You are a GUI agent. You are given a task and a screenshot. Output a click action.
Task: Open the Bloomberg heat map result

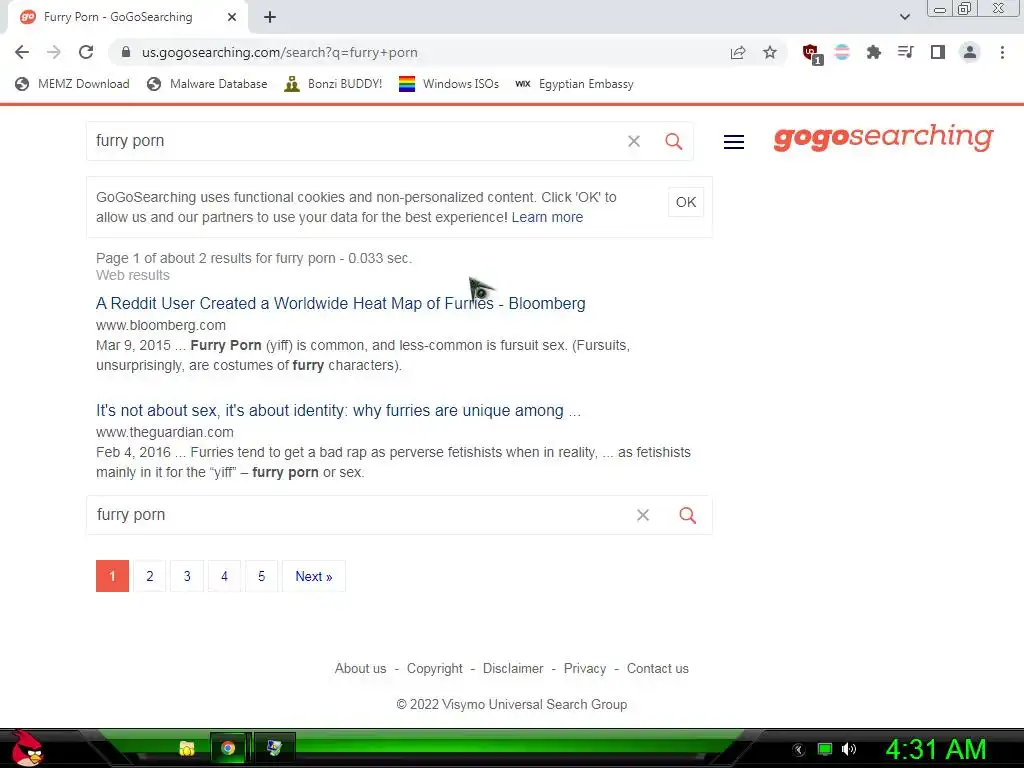coord(340,304)
